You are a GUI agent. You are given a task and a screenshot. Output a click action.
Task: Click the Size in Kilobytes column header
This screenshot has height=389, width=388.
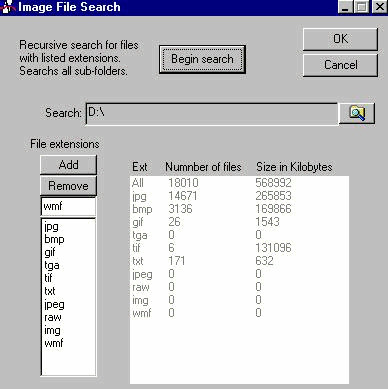point(294,167)
